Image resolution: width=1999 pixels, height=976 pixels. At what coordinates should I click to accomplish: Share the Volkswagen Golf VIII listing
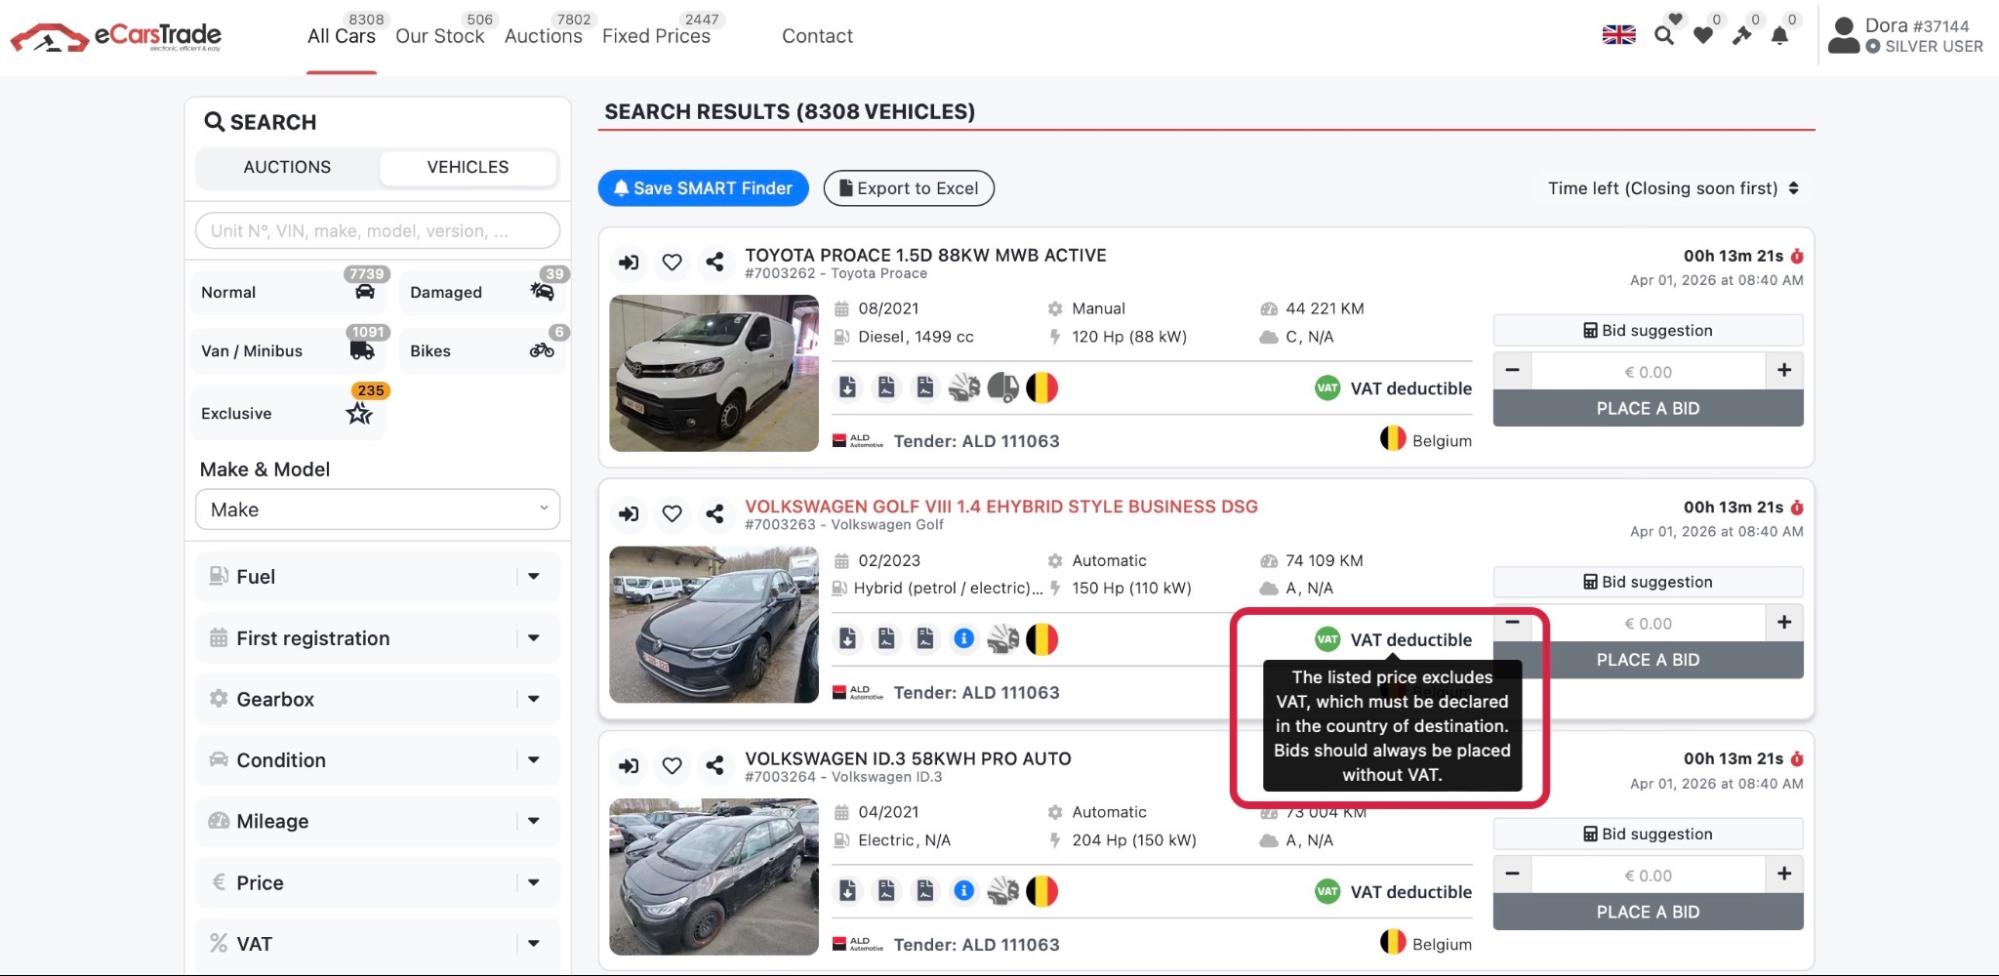tap(714, 514)
